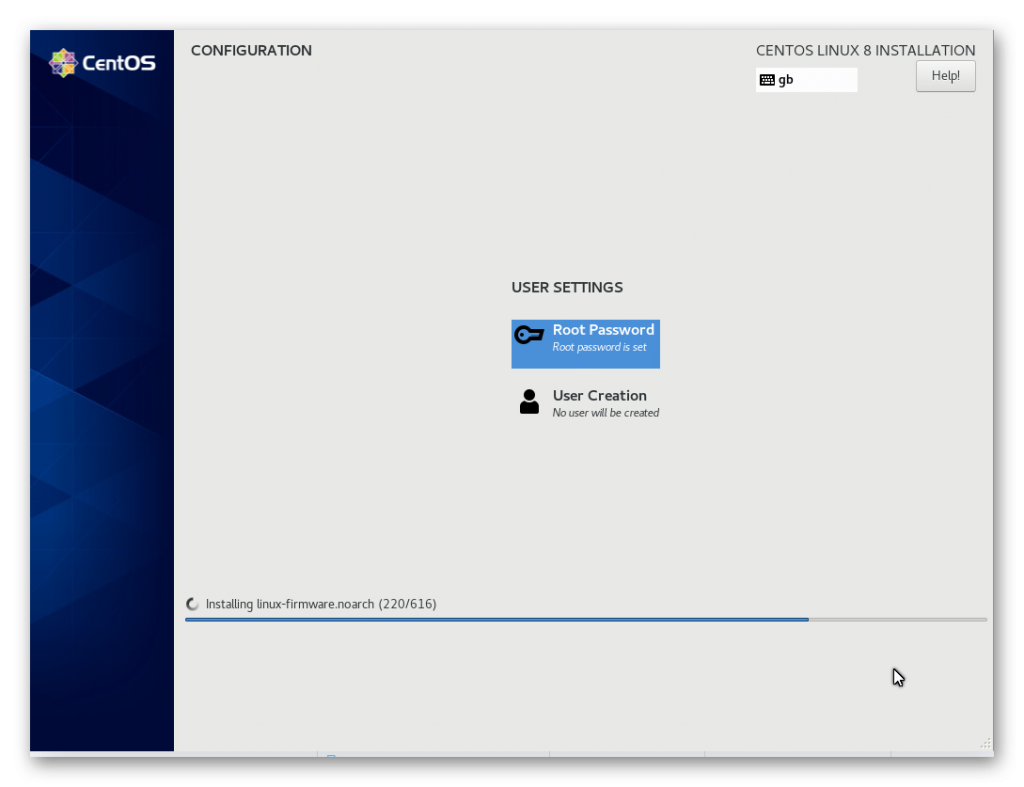Click the spinner icon next to Installing
Screen dimensions: 1024x787
(x=192, y=604)
